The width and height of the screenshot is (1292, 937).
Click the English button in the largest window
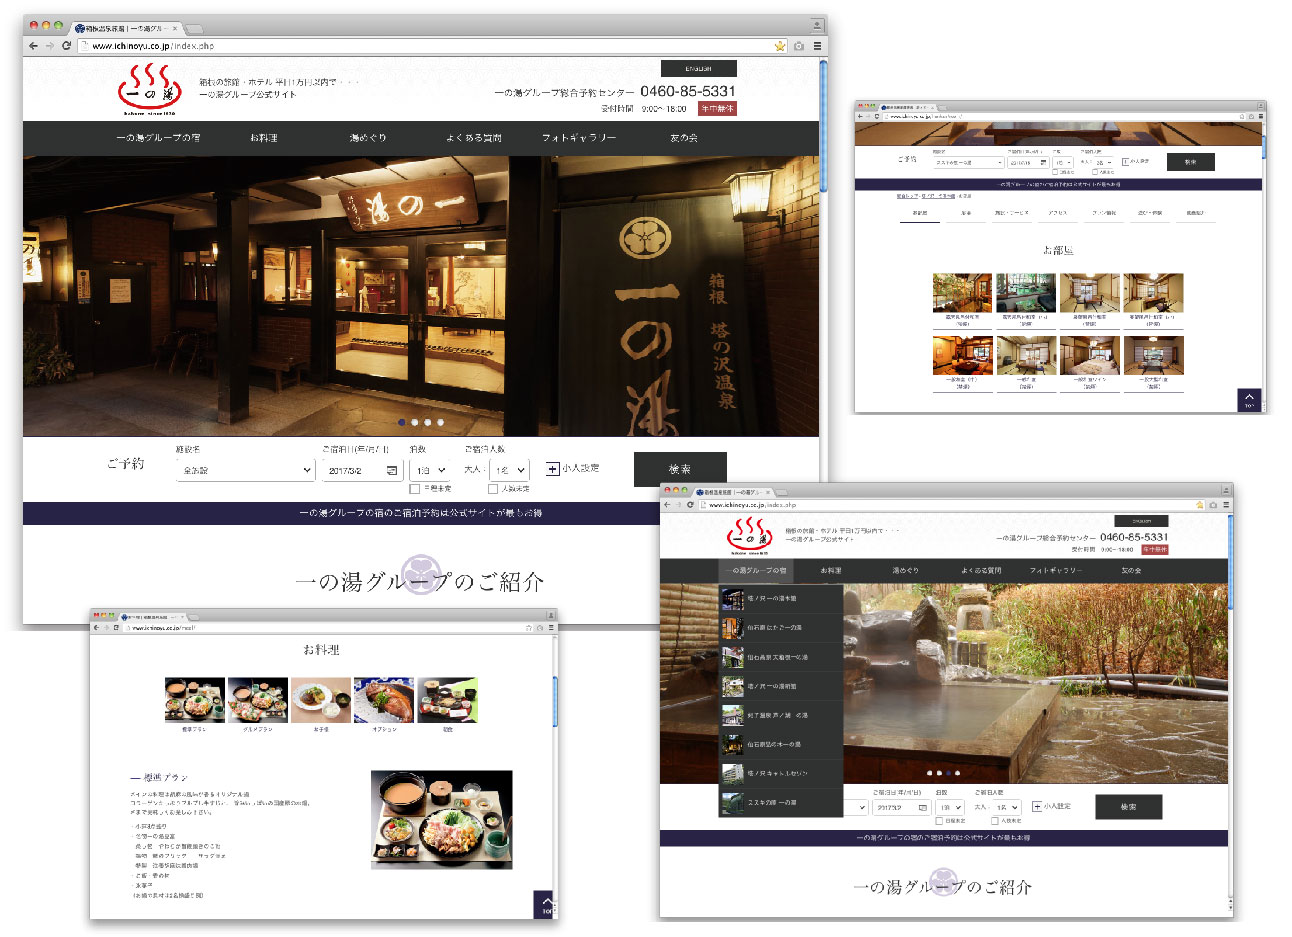pyautogui.click(x=699, y=69)
